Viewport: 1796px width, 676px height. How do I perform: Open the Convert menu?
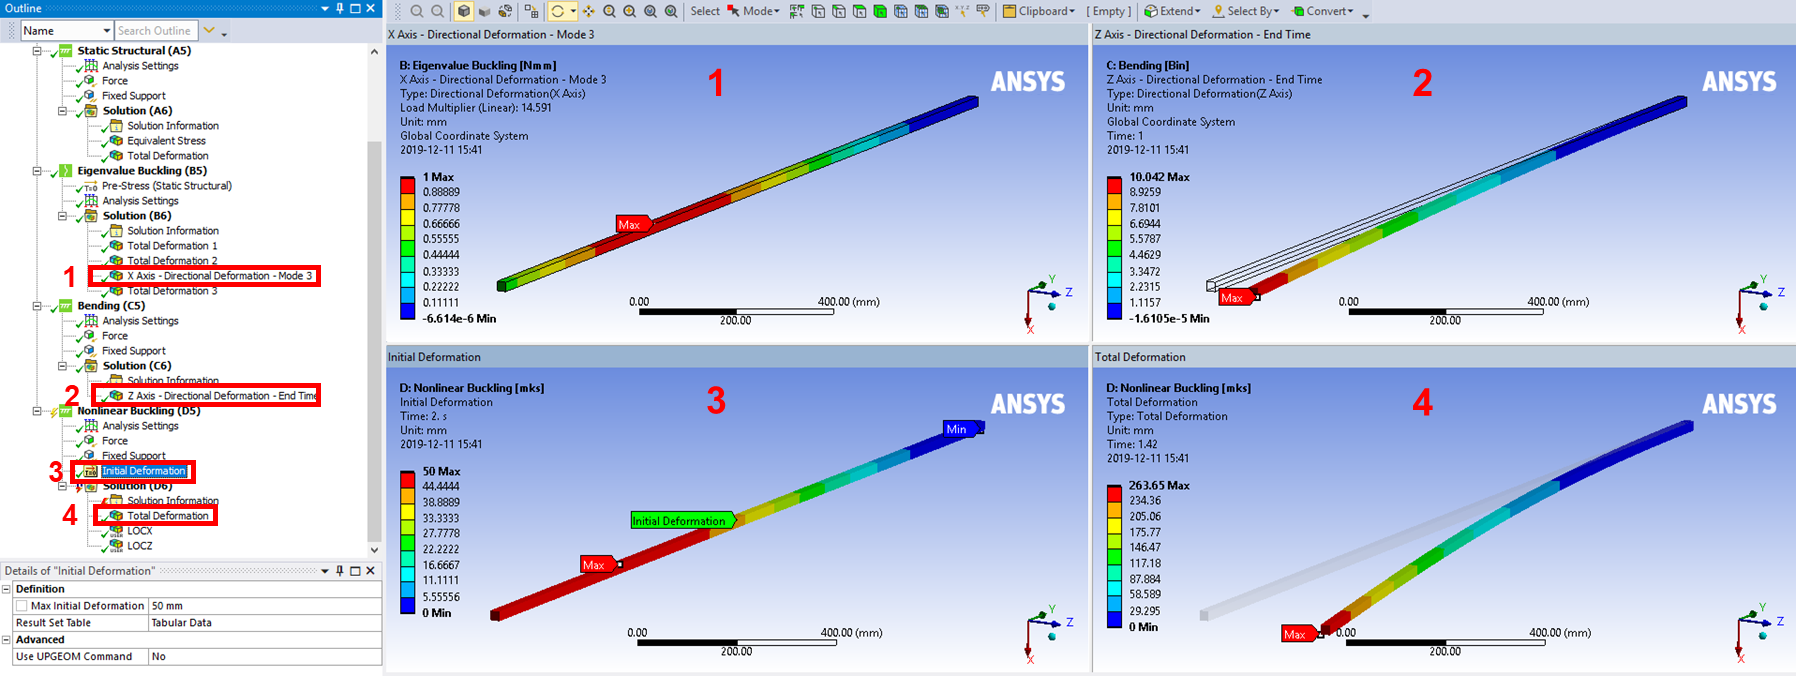point(1323,11)
